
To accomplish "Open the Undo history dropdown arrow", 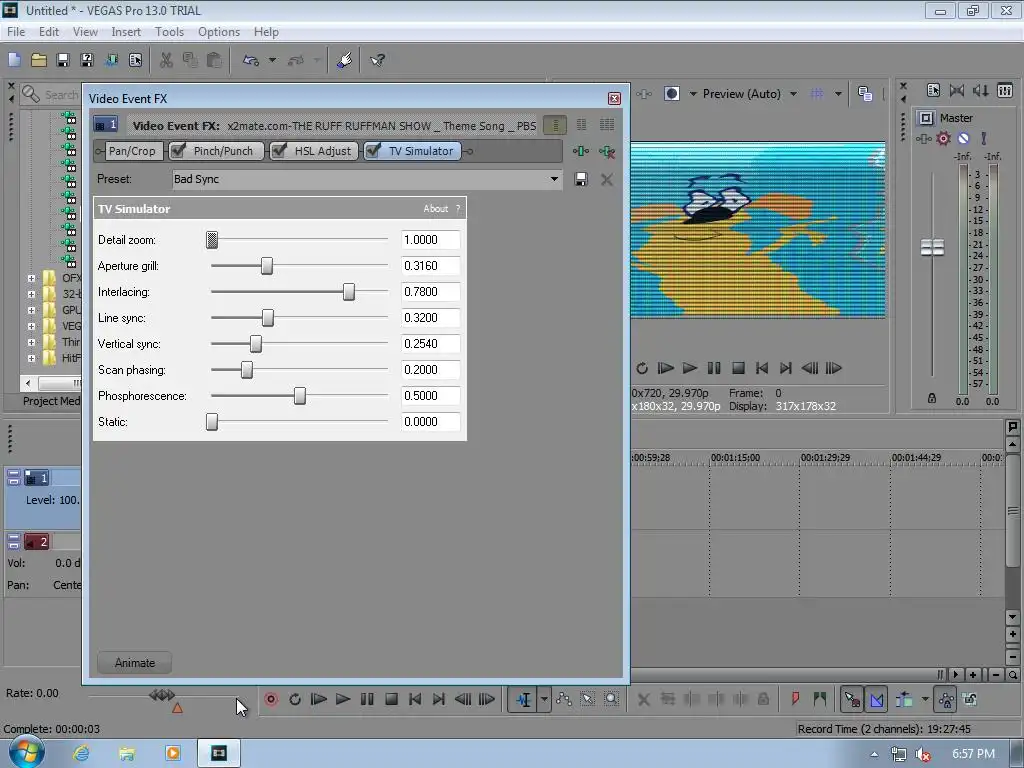I will point(272,60).
